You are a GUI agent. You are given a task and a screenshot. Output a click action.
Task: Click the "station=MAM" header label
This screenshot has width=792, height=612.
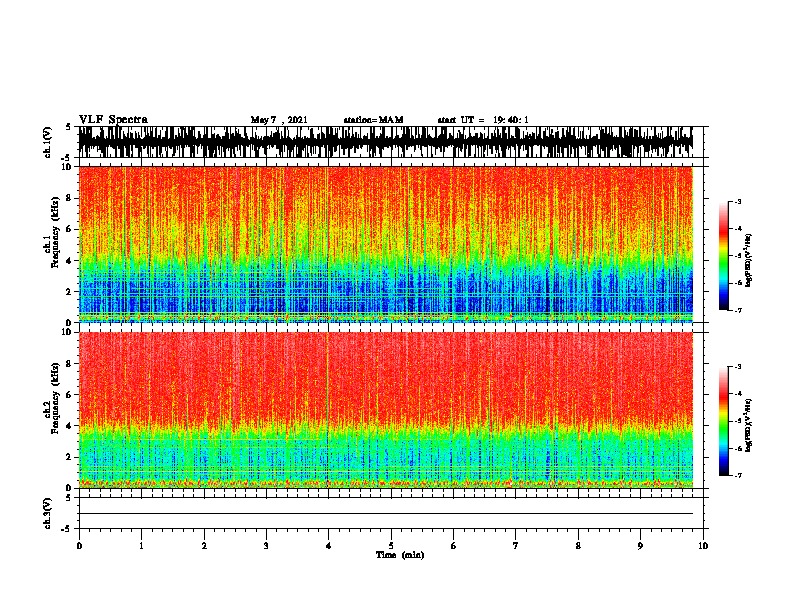[x=373, y=120]
